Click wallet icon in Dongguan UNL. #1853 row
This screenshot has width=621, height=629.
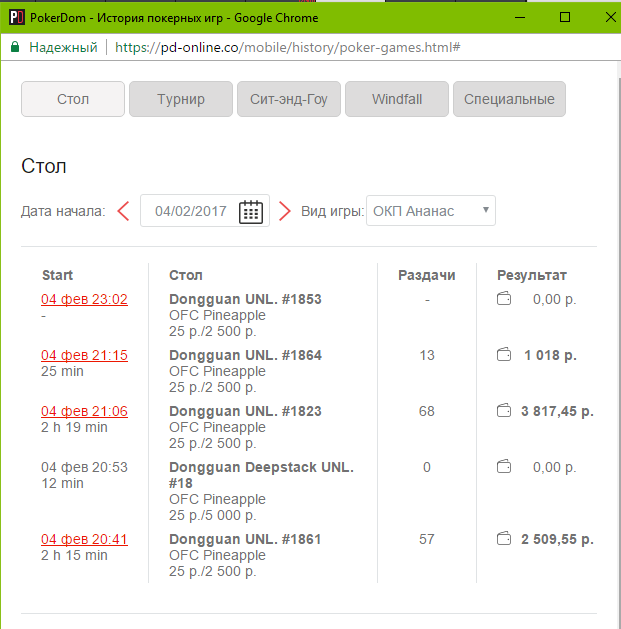point(504,299)
